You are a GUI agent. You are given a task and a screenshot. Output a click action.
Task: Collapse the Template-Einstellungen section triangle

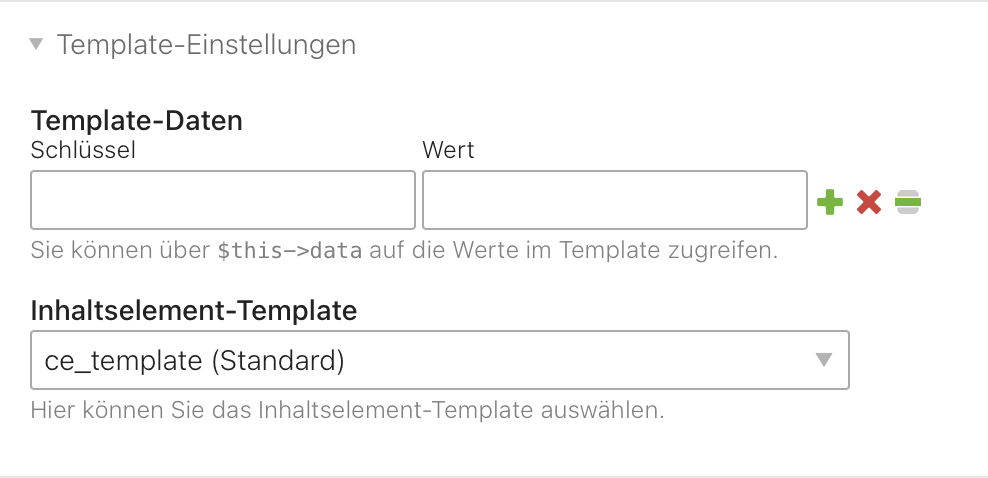click(37, 44)
